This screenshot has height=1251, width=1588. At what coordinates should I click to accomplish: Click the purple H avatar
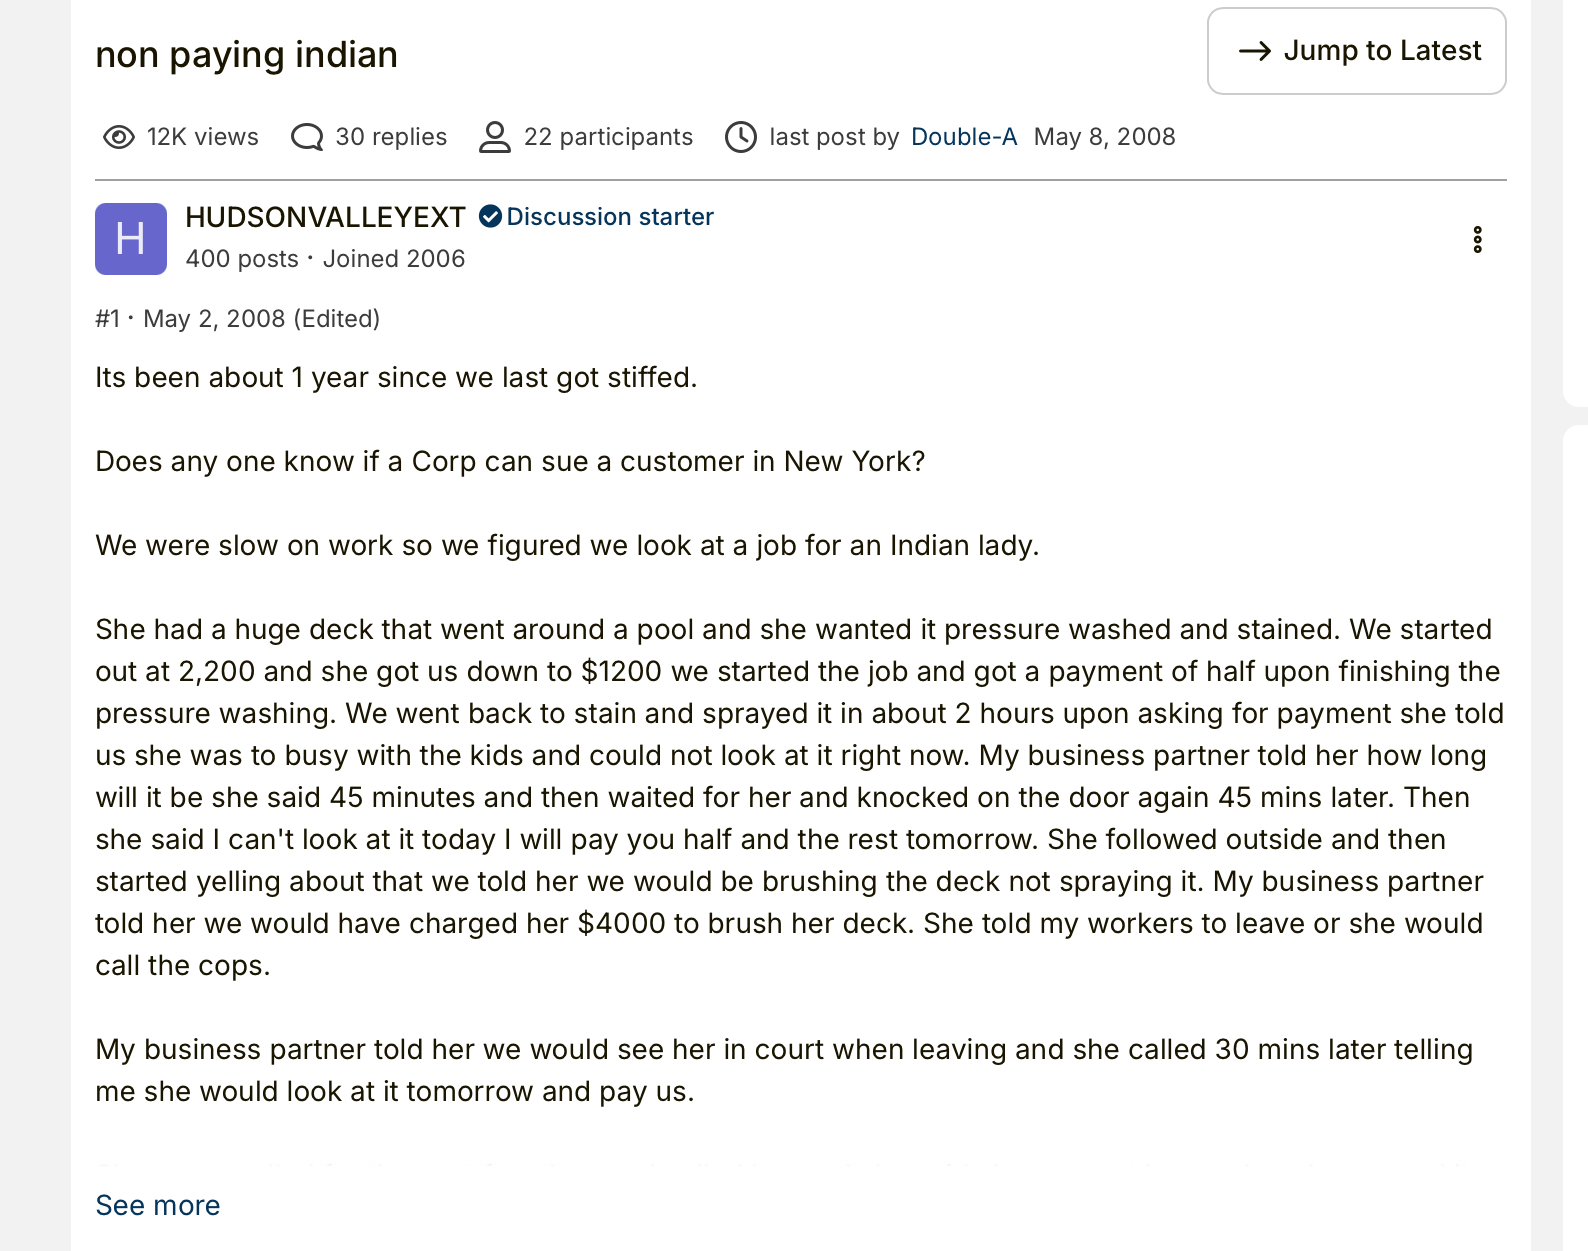(131, 239)
